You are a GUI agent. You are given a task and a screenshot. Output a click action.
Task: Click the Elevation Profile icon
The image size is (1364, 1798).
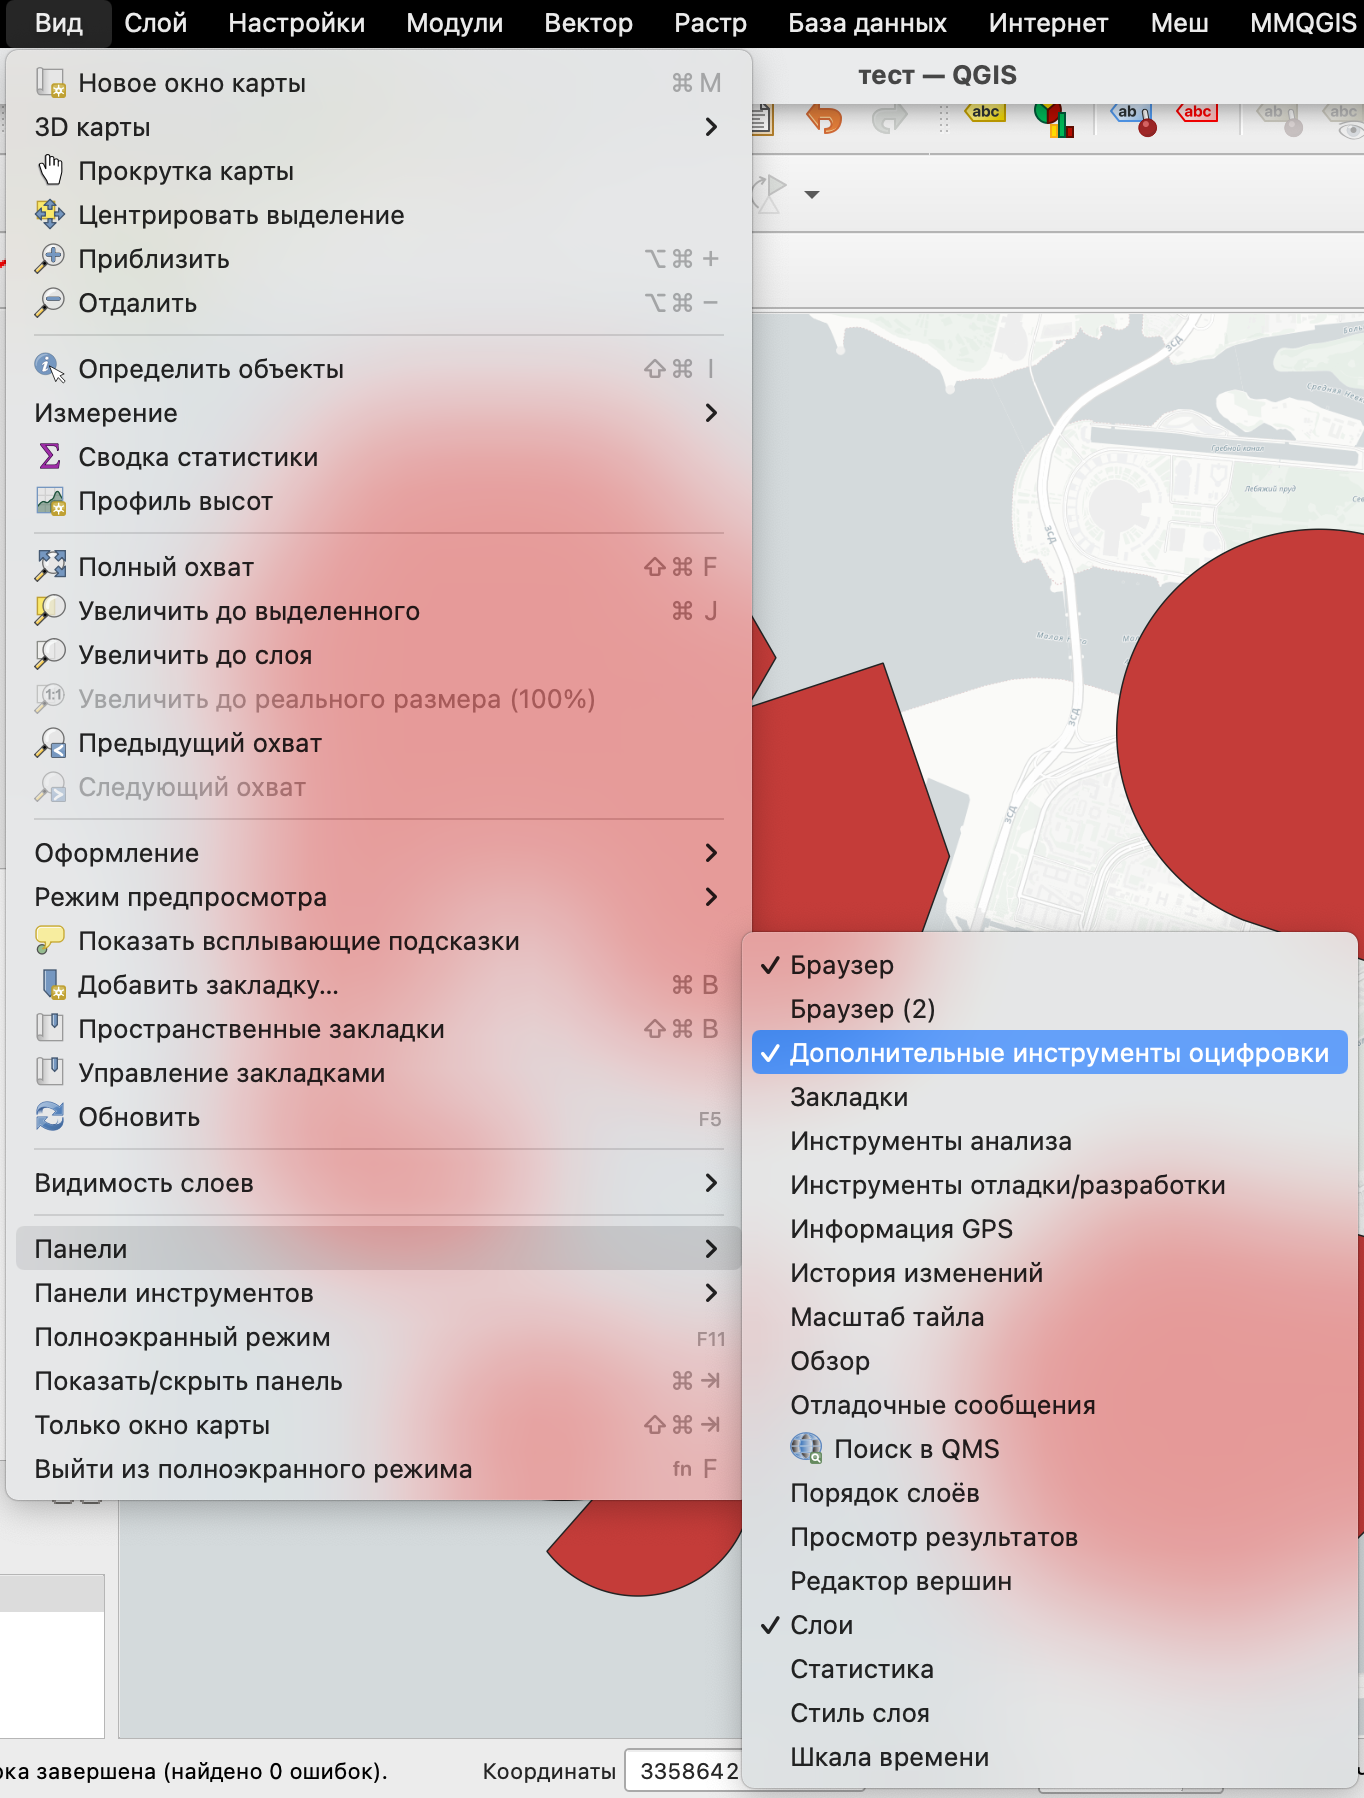tap(50, 501)
